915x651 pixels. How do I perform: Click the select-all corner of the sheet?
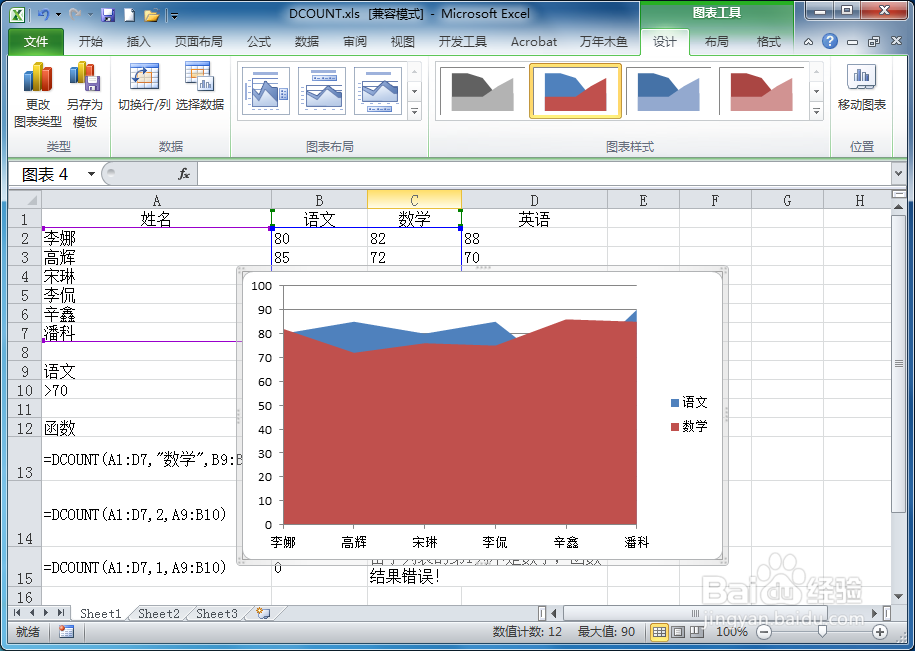25,200
